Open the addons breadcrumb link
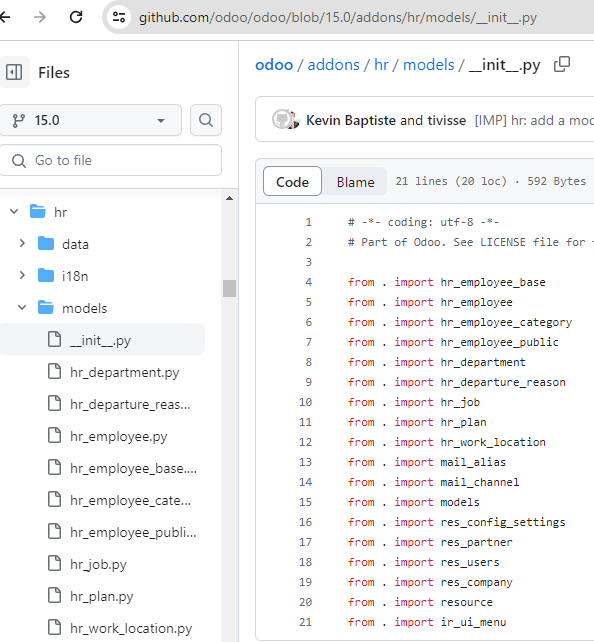This screenshot has width=594, height=642. [x=333, y=65]
